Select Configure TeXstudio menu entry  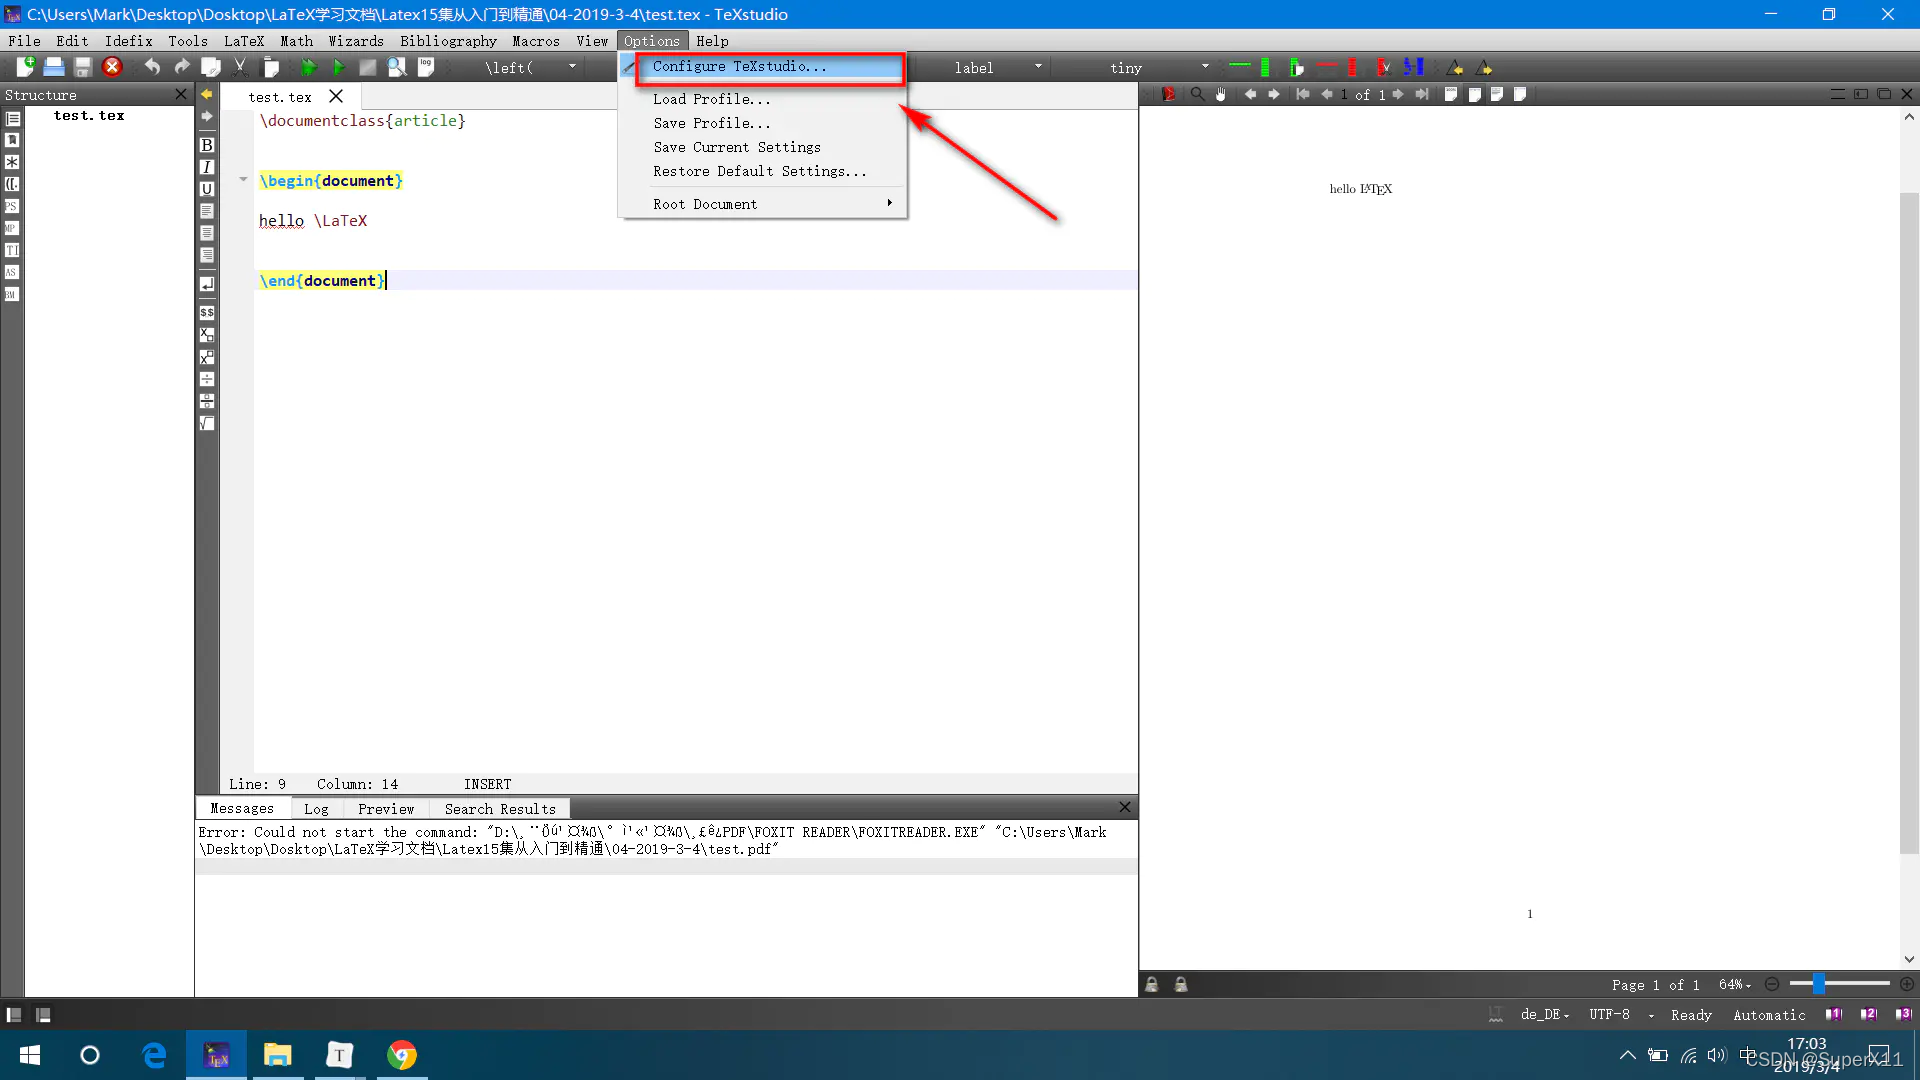pos(763,66)
